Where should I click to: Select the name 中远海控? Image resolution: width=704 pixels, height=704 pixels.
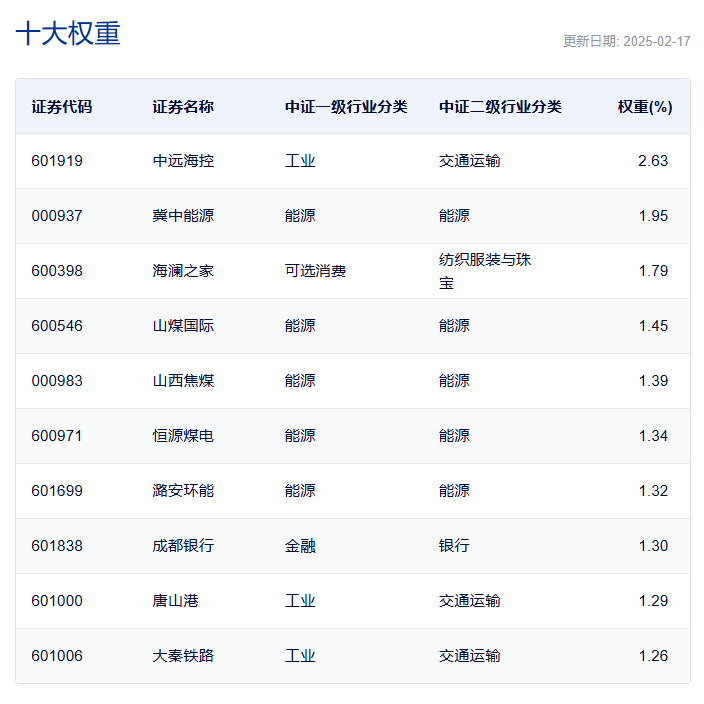coord(183,161)
